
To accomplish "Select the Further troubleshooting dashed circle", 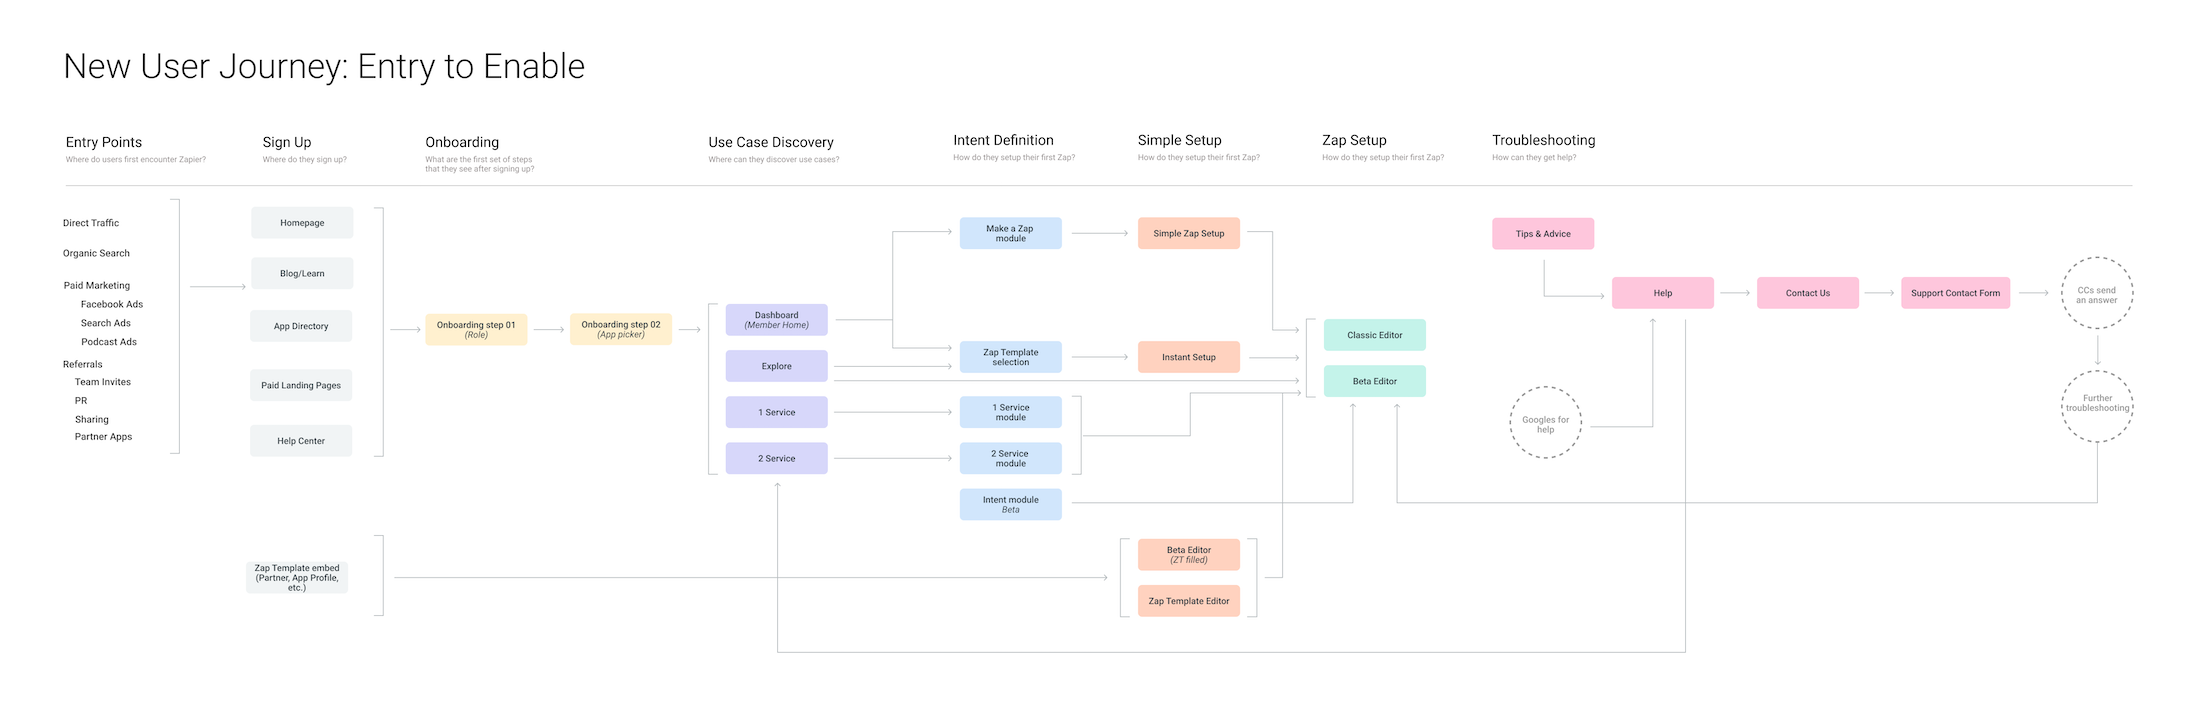I will (x=2097, y=405).
